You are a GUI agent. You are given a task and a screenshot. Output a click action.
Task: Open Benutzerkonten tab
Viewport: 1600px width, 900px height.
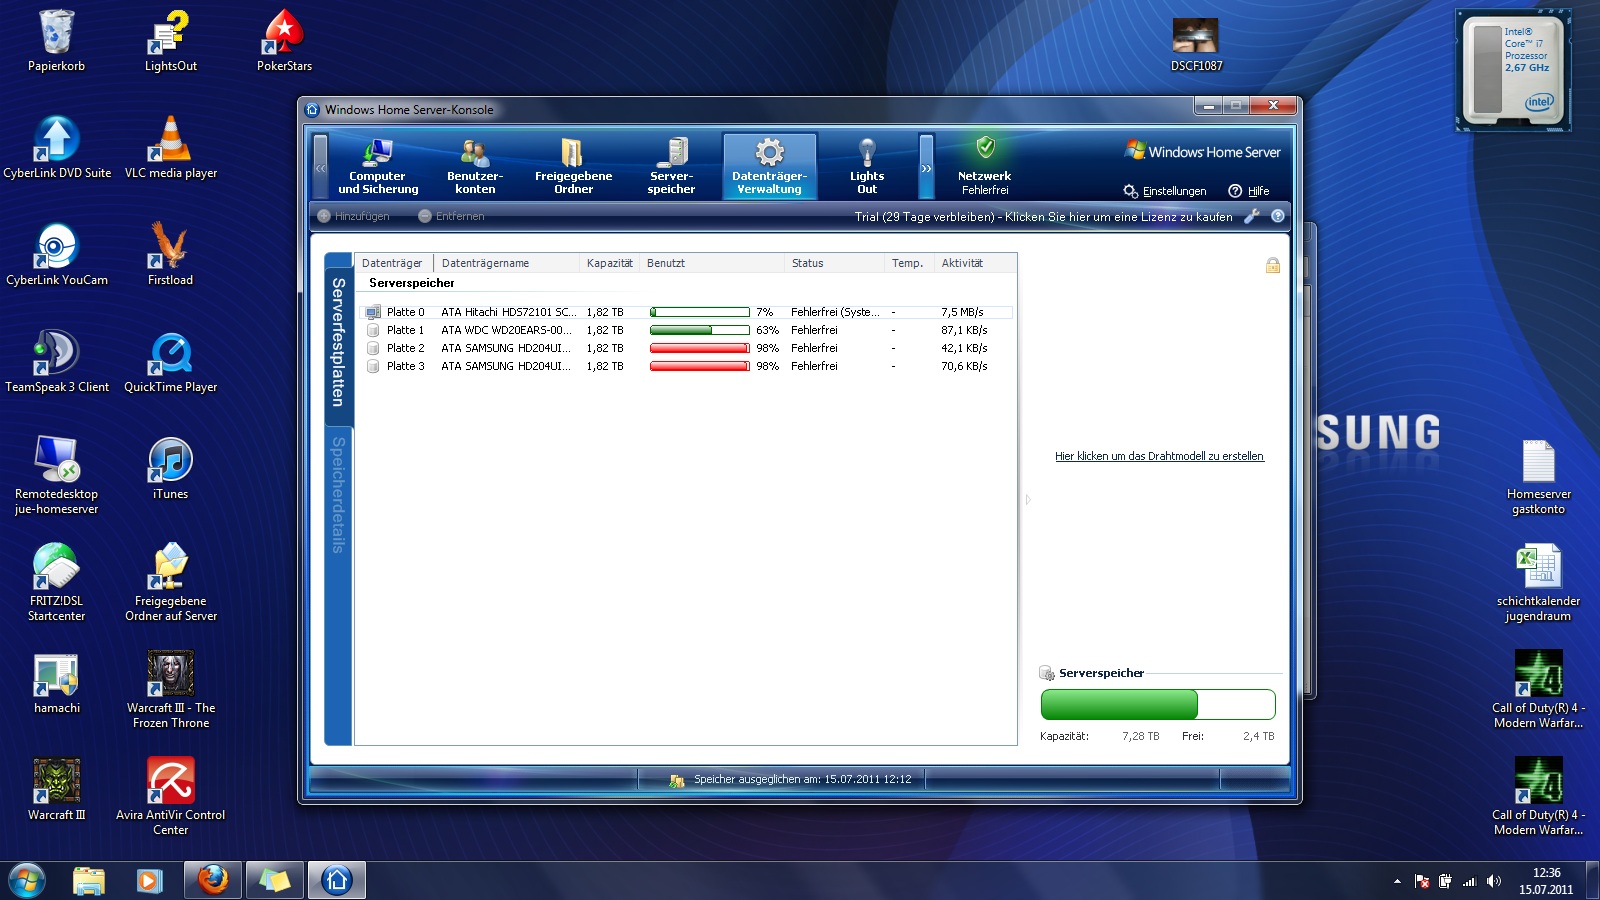475,166
